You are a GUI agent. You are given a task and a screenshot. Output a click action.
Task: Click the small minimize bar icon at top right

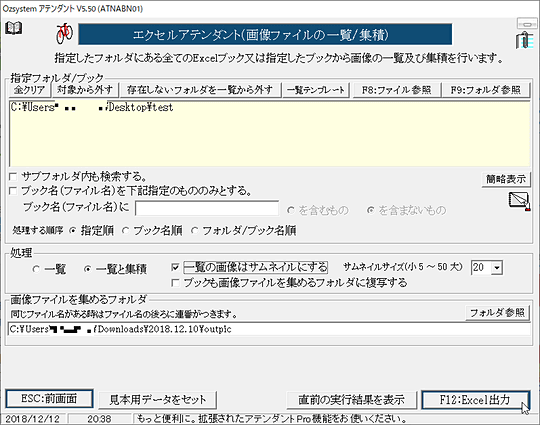coord(526,23)
